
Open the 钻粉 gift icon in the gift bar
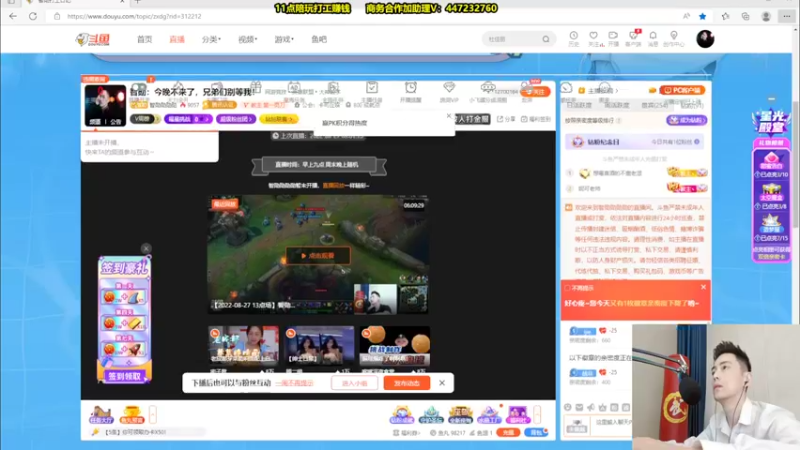pyautogui.click(x=402, y=414)
